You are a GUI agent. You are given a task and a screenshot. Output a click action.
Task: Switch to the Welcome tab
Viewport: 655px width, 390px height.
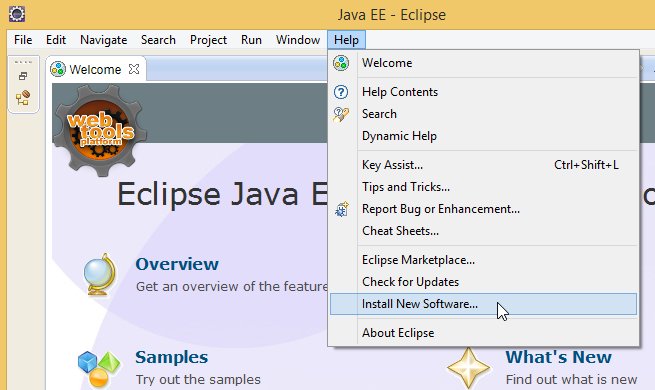coord(96,69)
